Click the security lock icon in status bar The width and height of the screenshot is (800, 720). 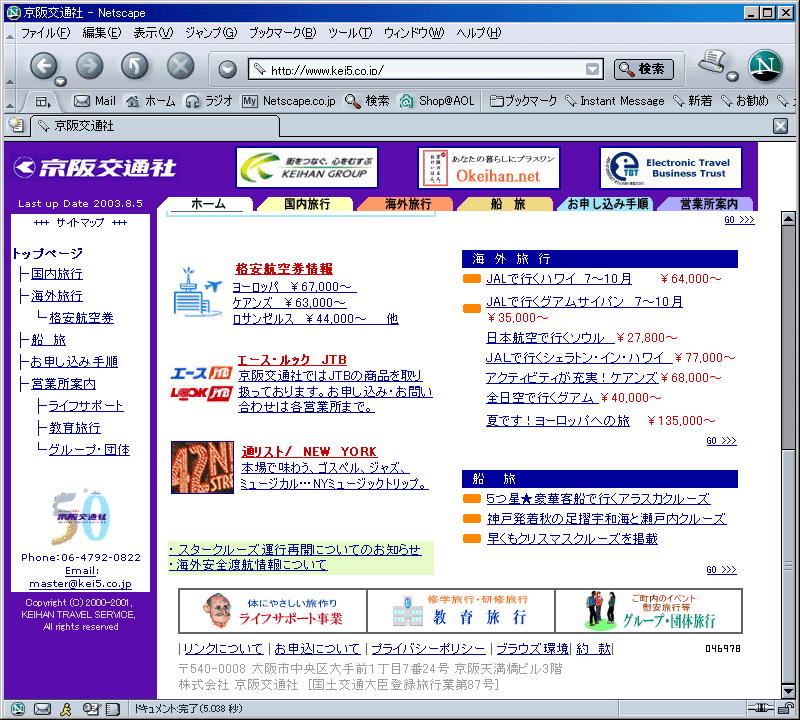785,708
